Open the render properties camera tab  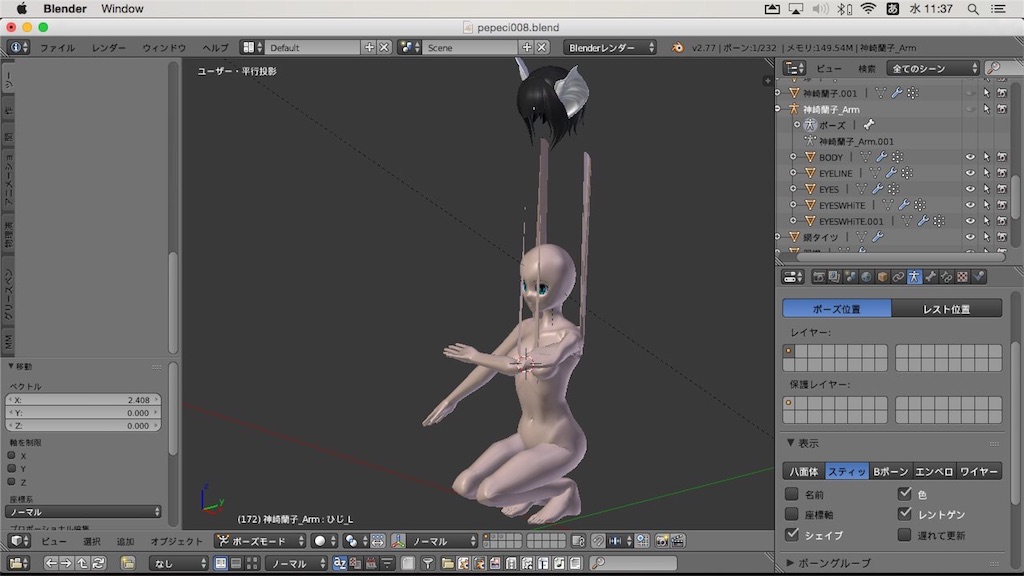[x=818, y=277]
